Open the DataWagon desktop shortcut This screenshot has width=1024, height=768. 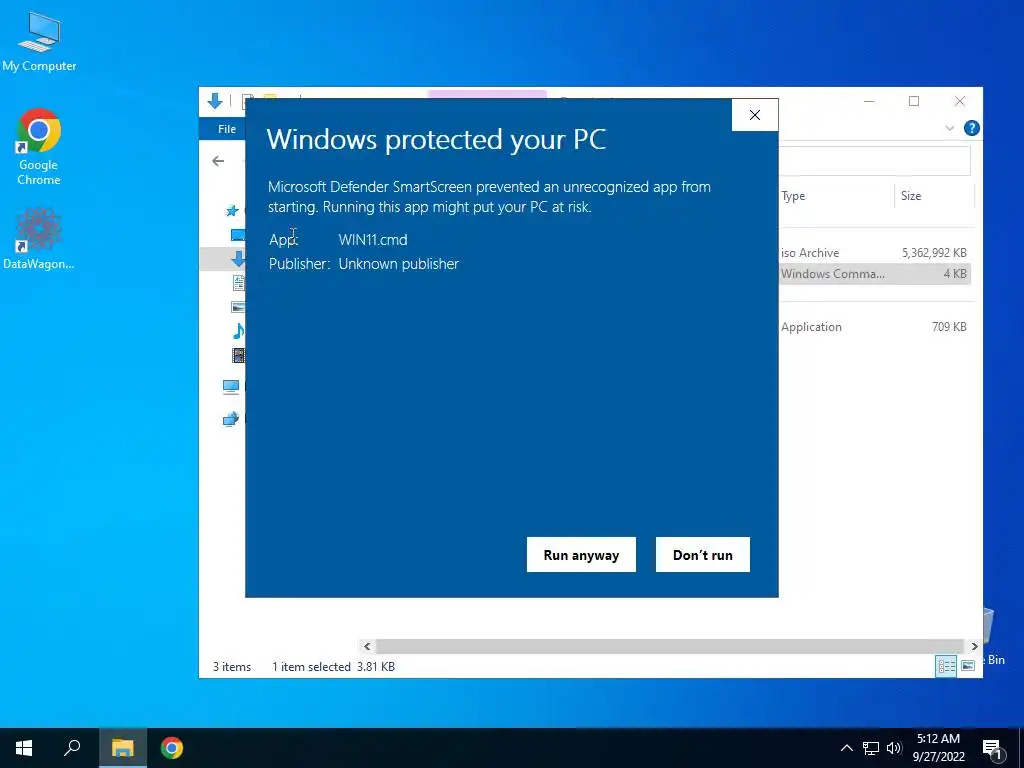point(39,238)
